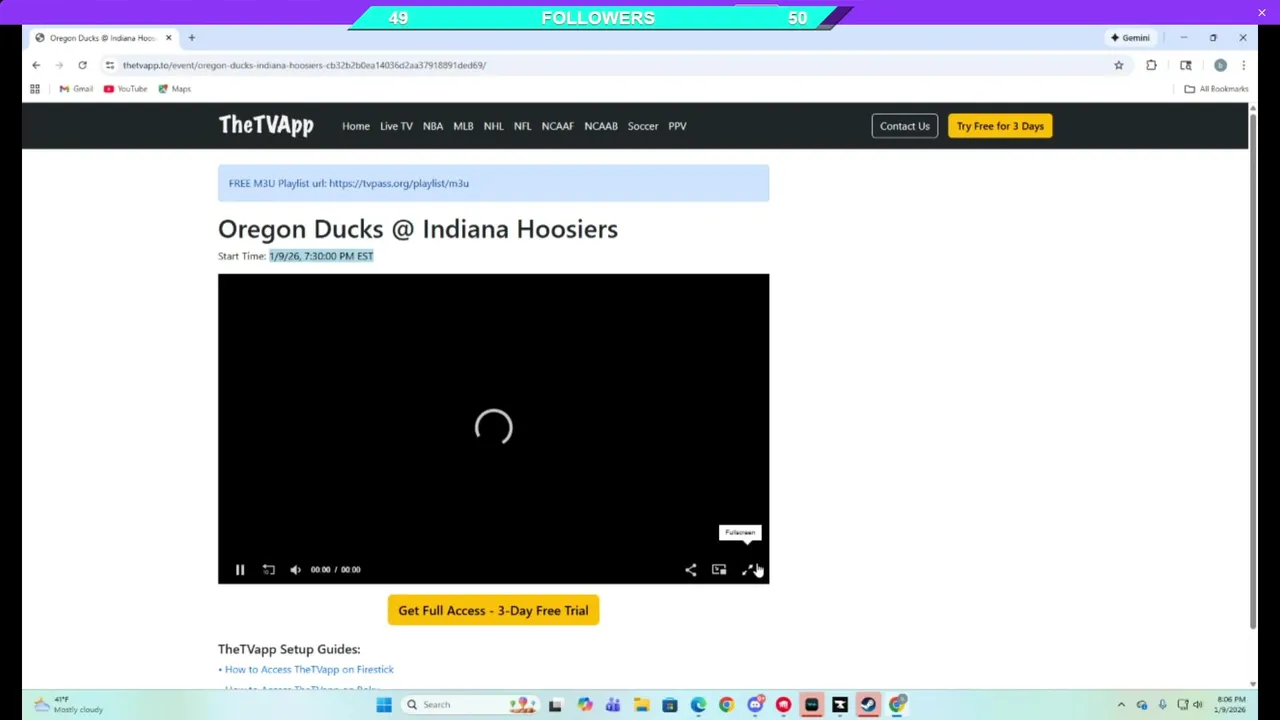Image resolution: width=1280 pixels, height=720 pixels.
Task: Open Maps bookmark
Action: (x=174, y=89)
